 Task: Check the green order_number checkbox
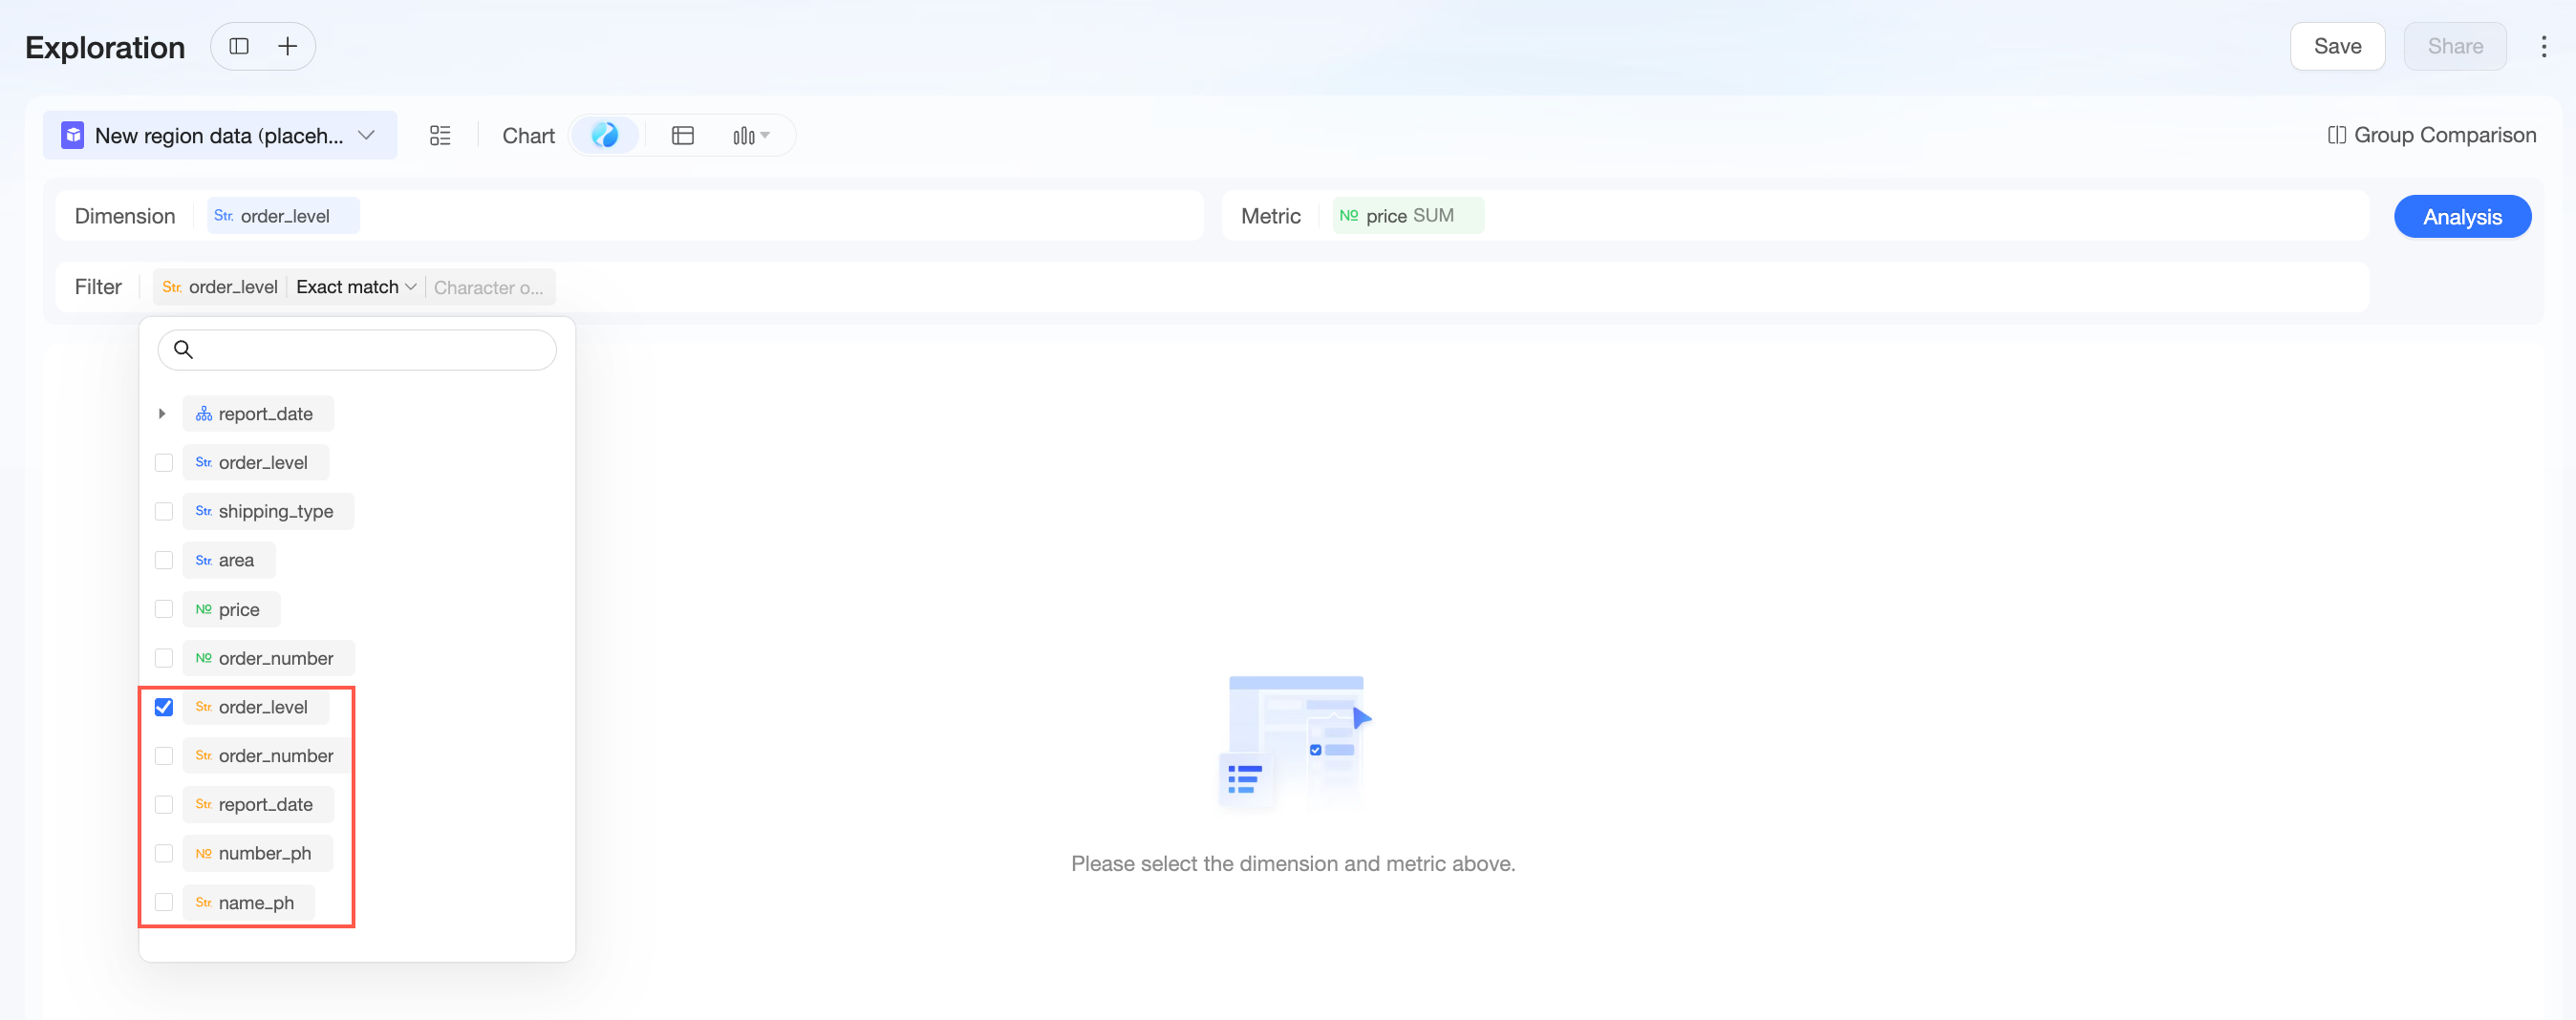pyautogui.click(x=164, y=658)
